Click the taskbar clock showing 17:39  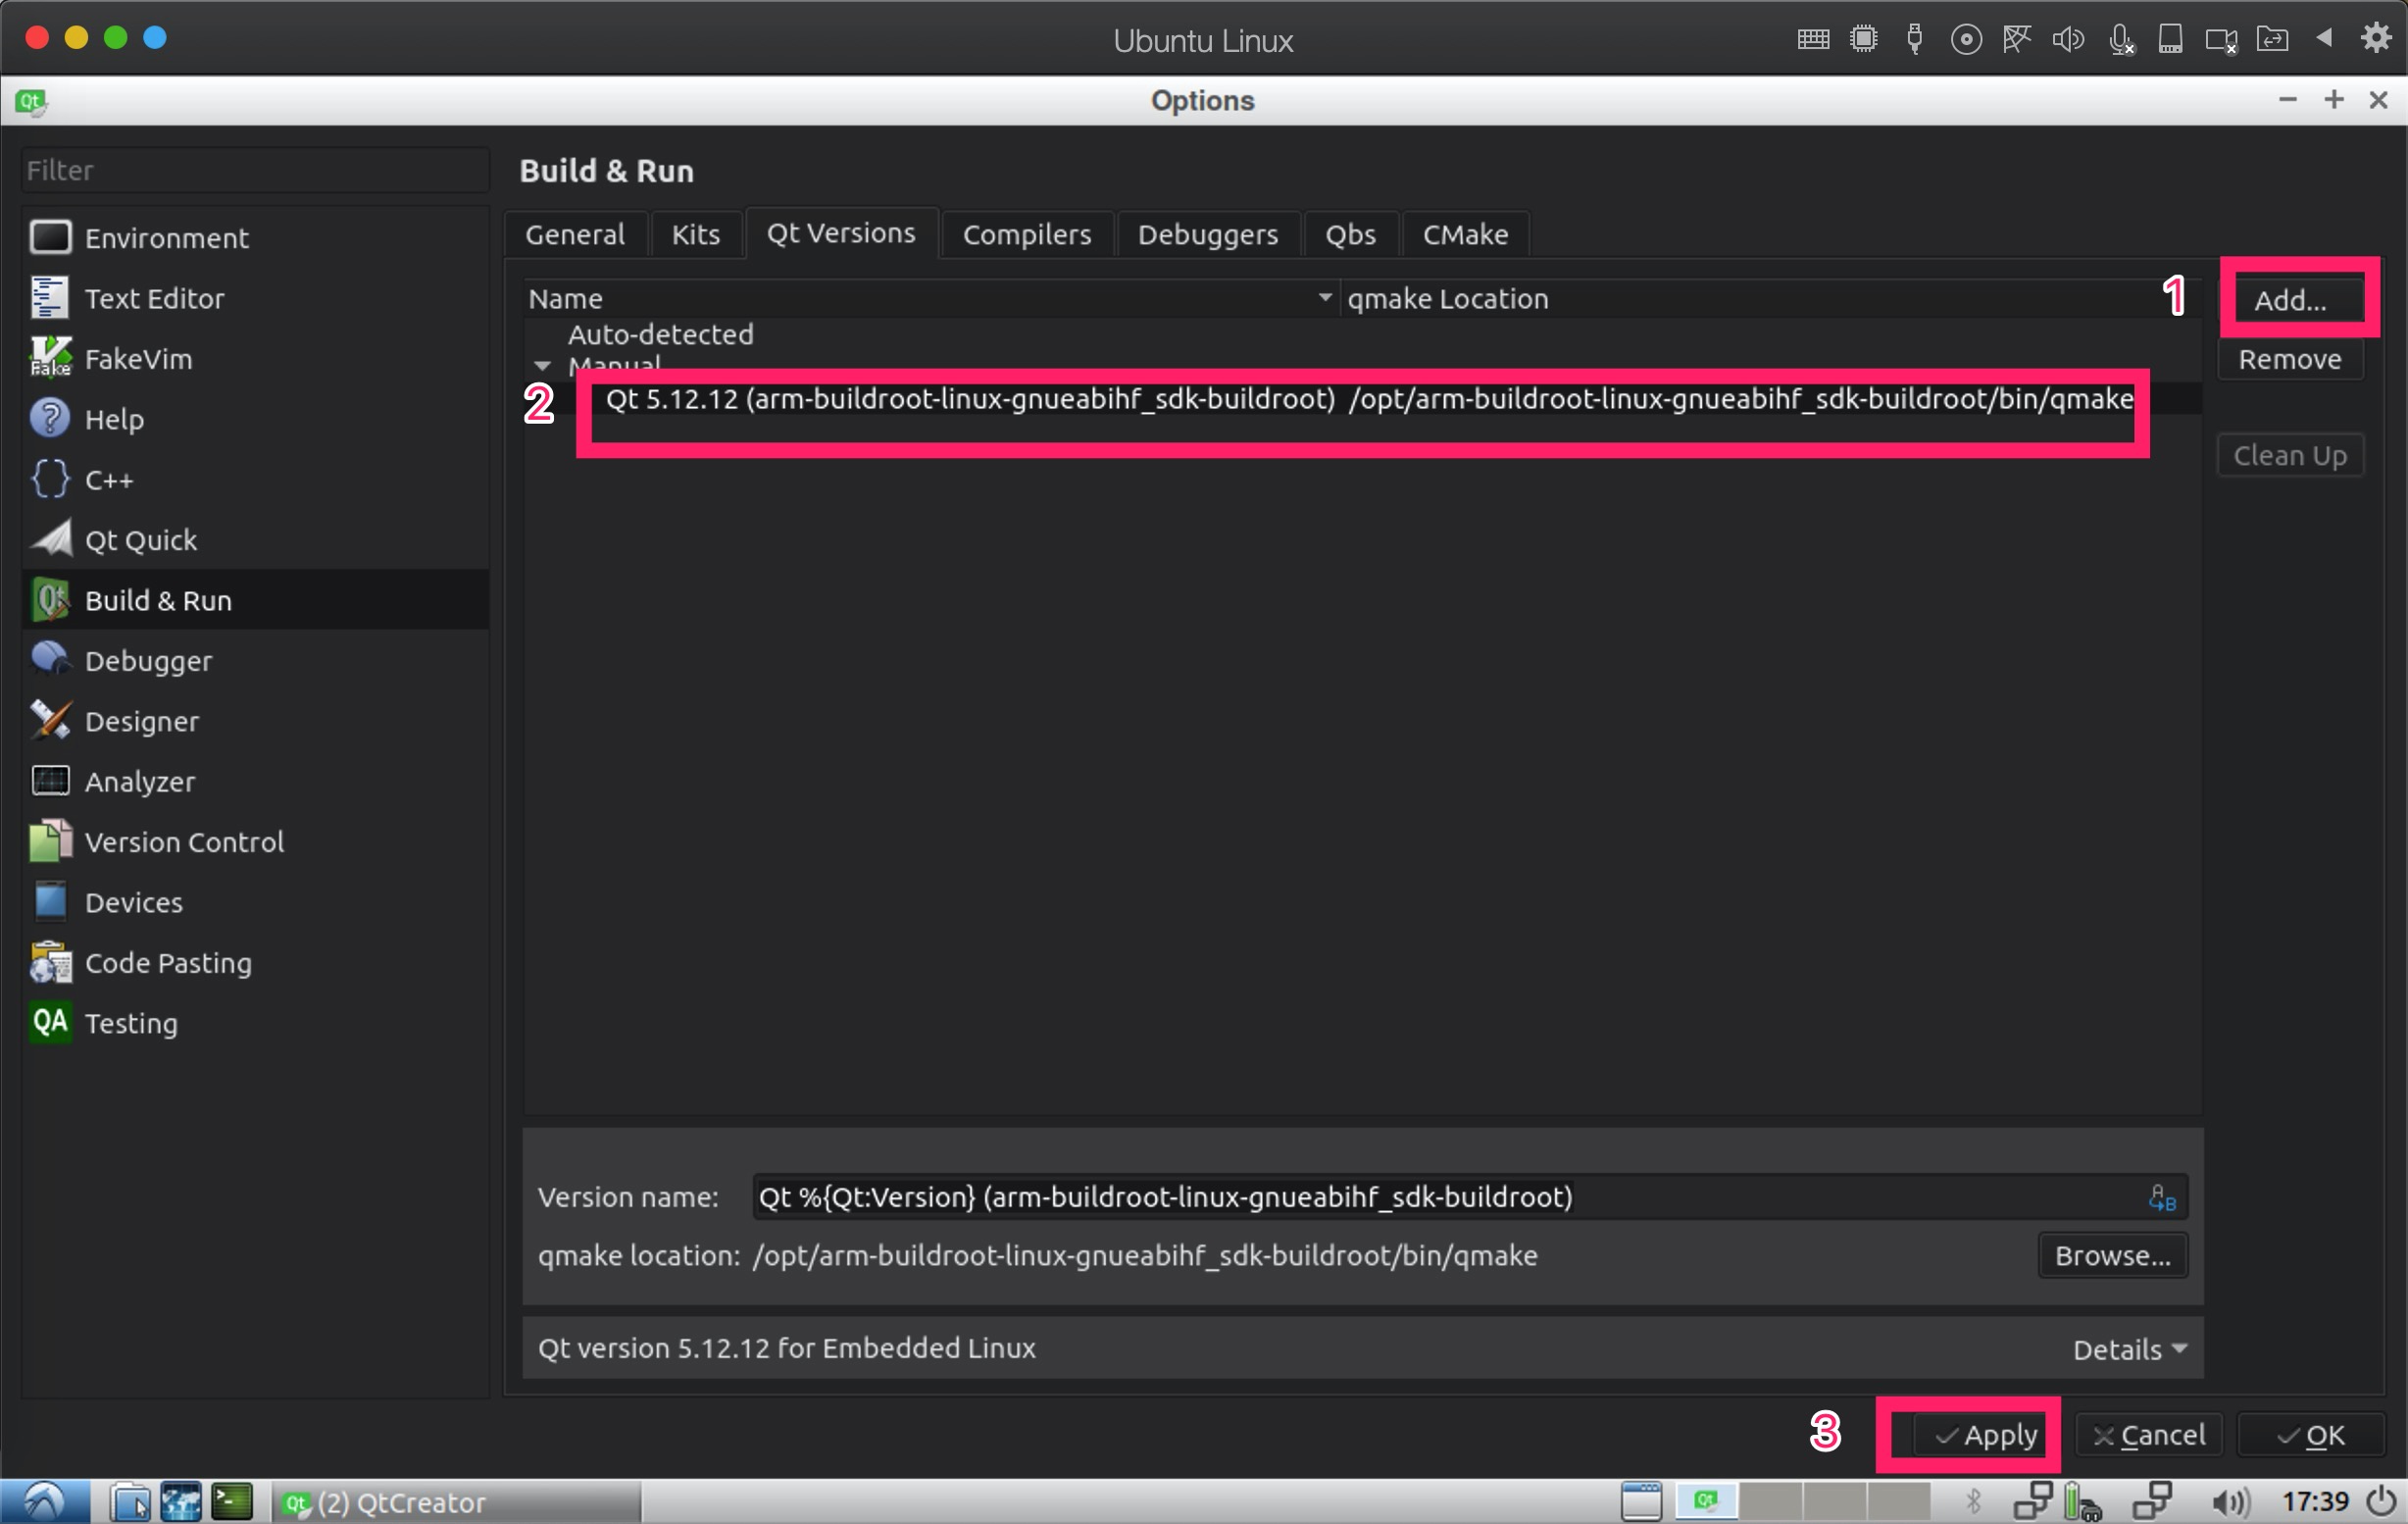[2315, 1502]
